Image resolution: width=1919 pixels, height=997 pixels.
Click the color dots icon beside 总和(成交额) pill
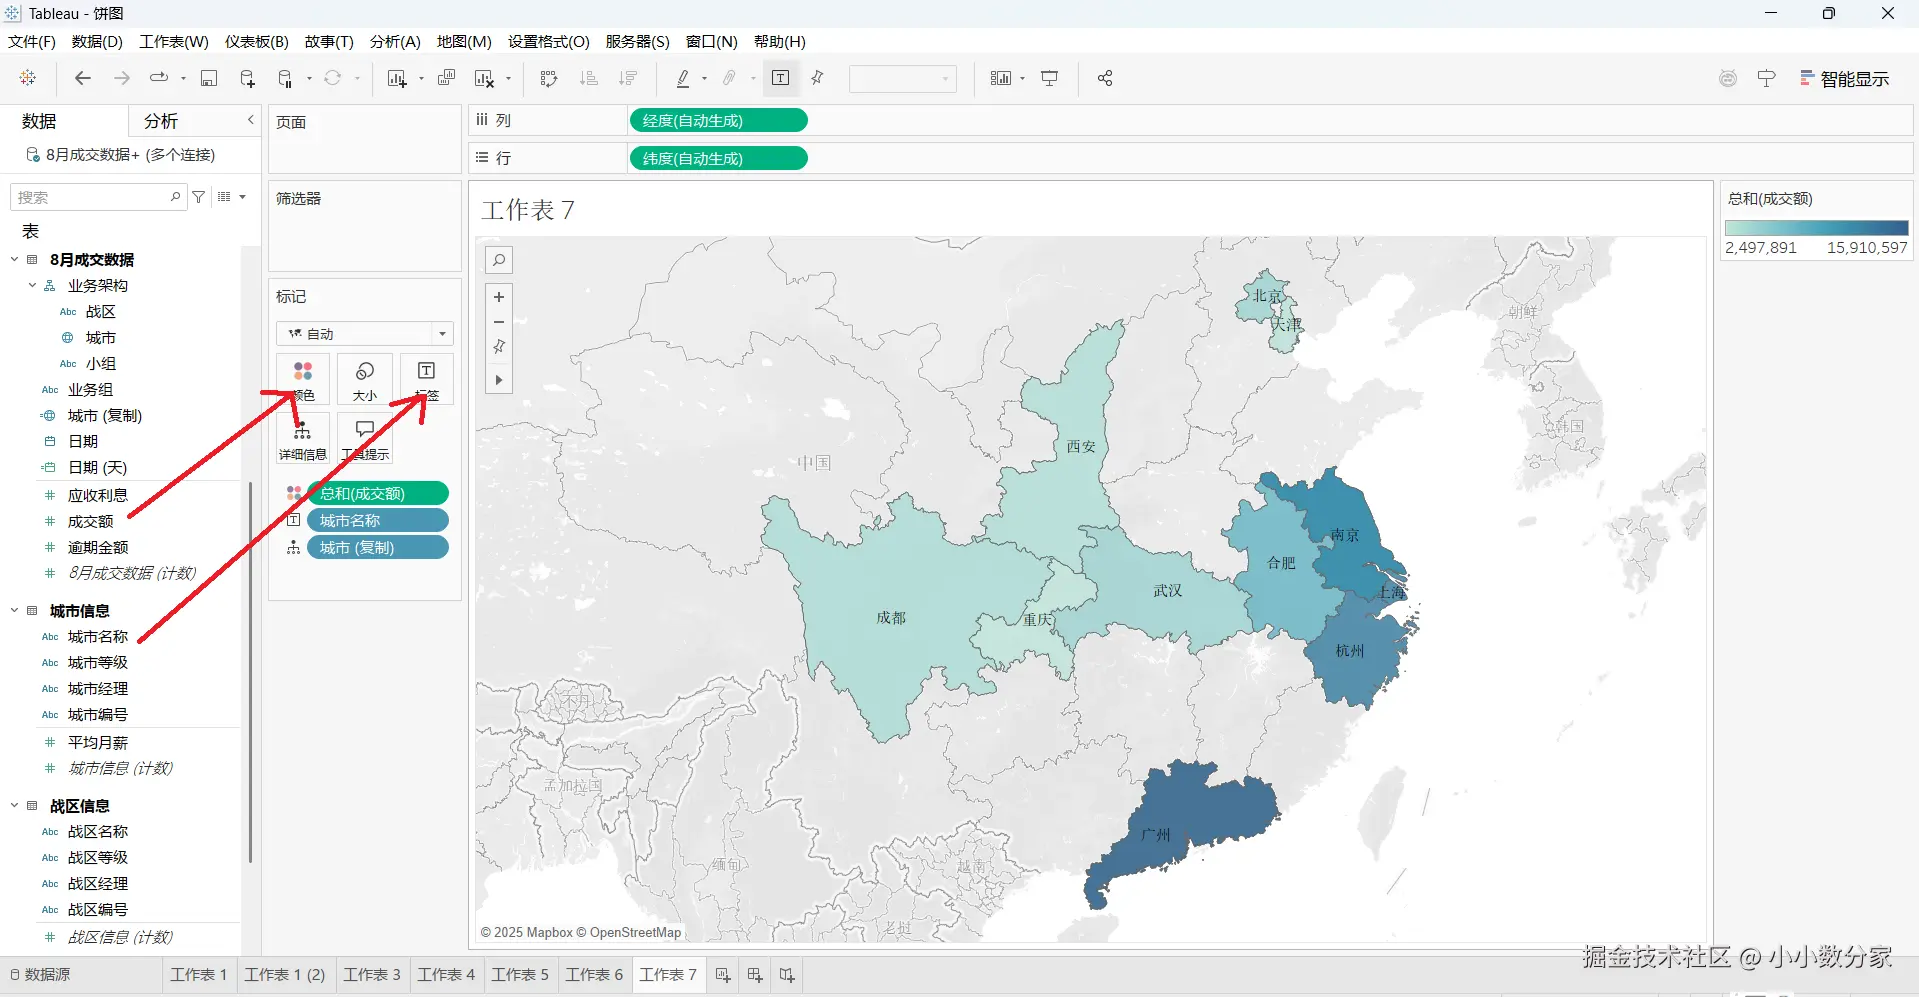click(x=294, y=494)
